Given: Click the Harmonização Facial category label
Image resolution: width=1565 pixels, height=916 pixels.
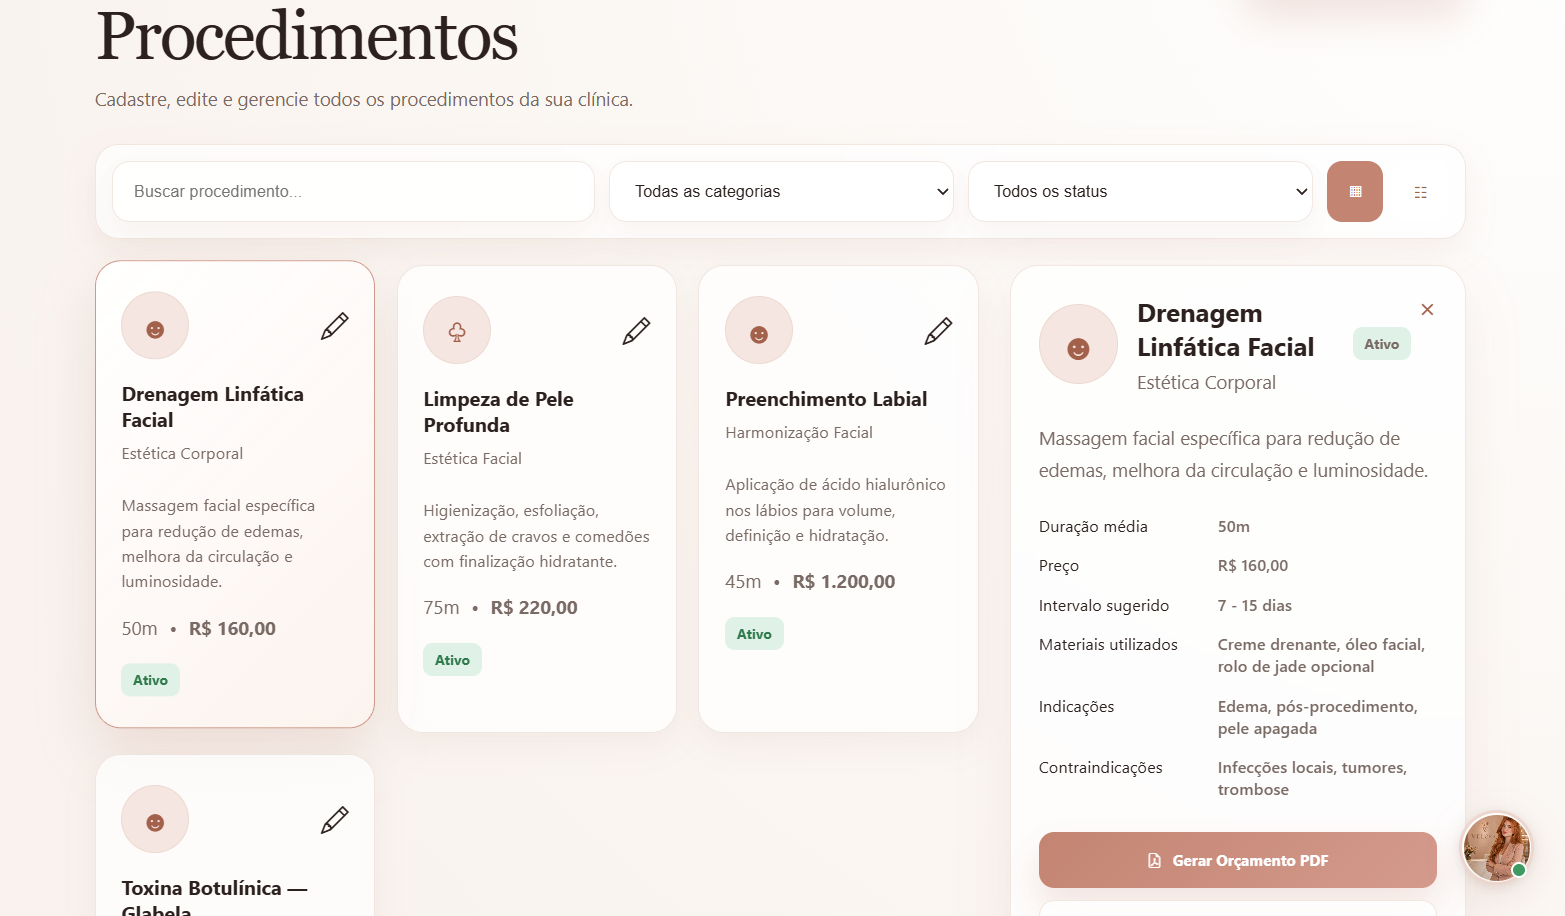Looking at the screenshot, I should pyautogui.click(x=799, y=433).
